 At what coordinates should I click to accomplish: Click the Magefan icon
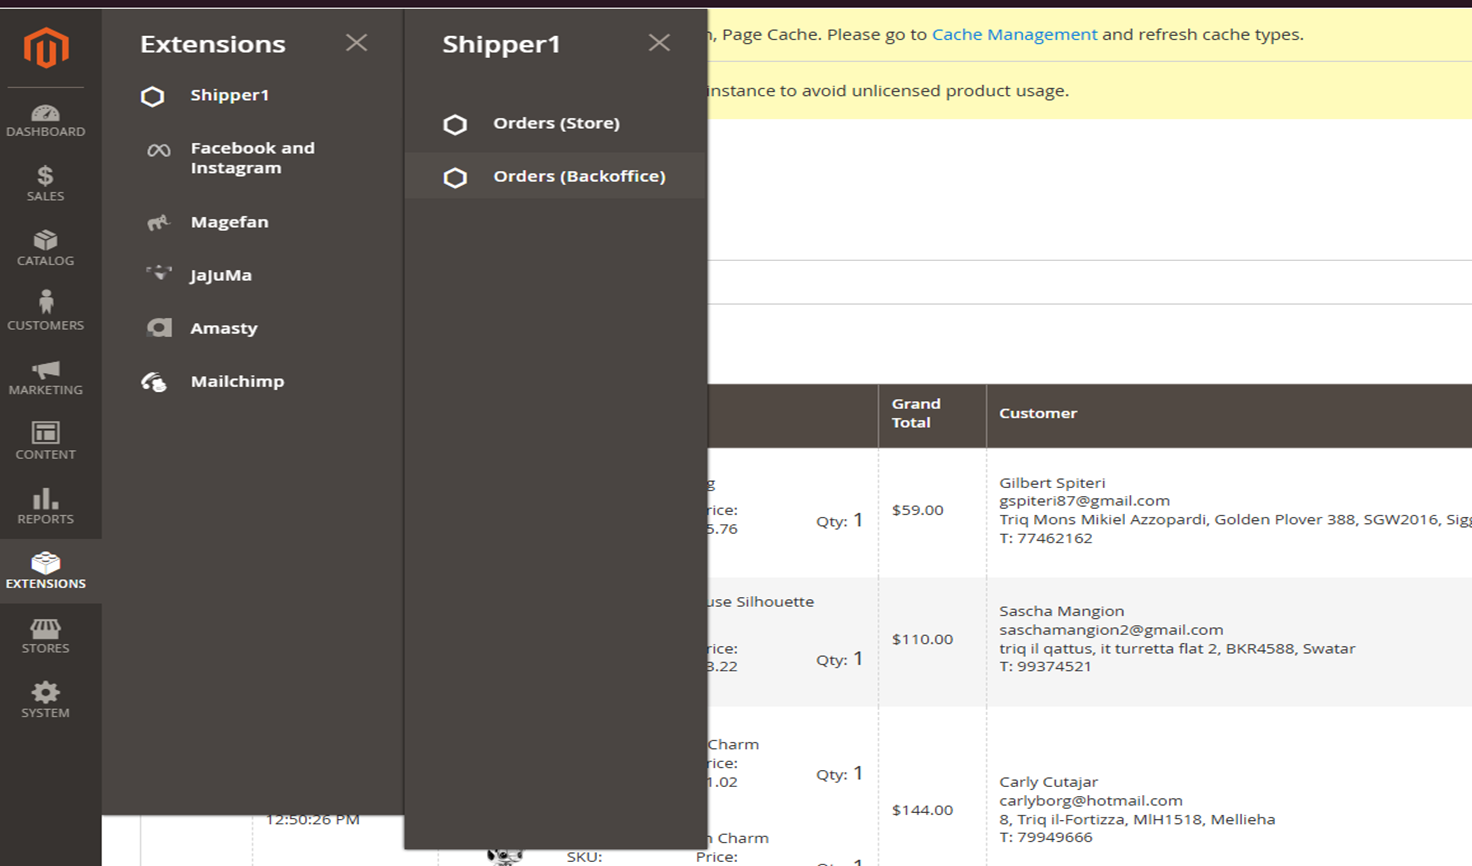(x=158, y=222)
